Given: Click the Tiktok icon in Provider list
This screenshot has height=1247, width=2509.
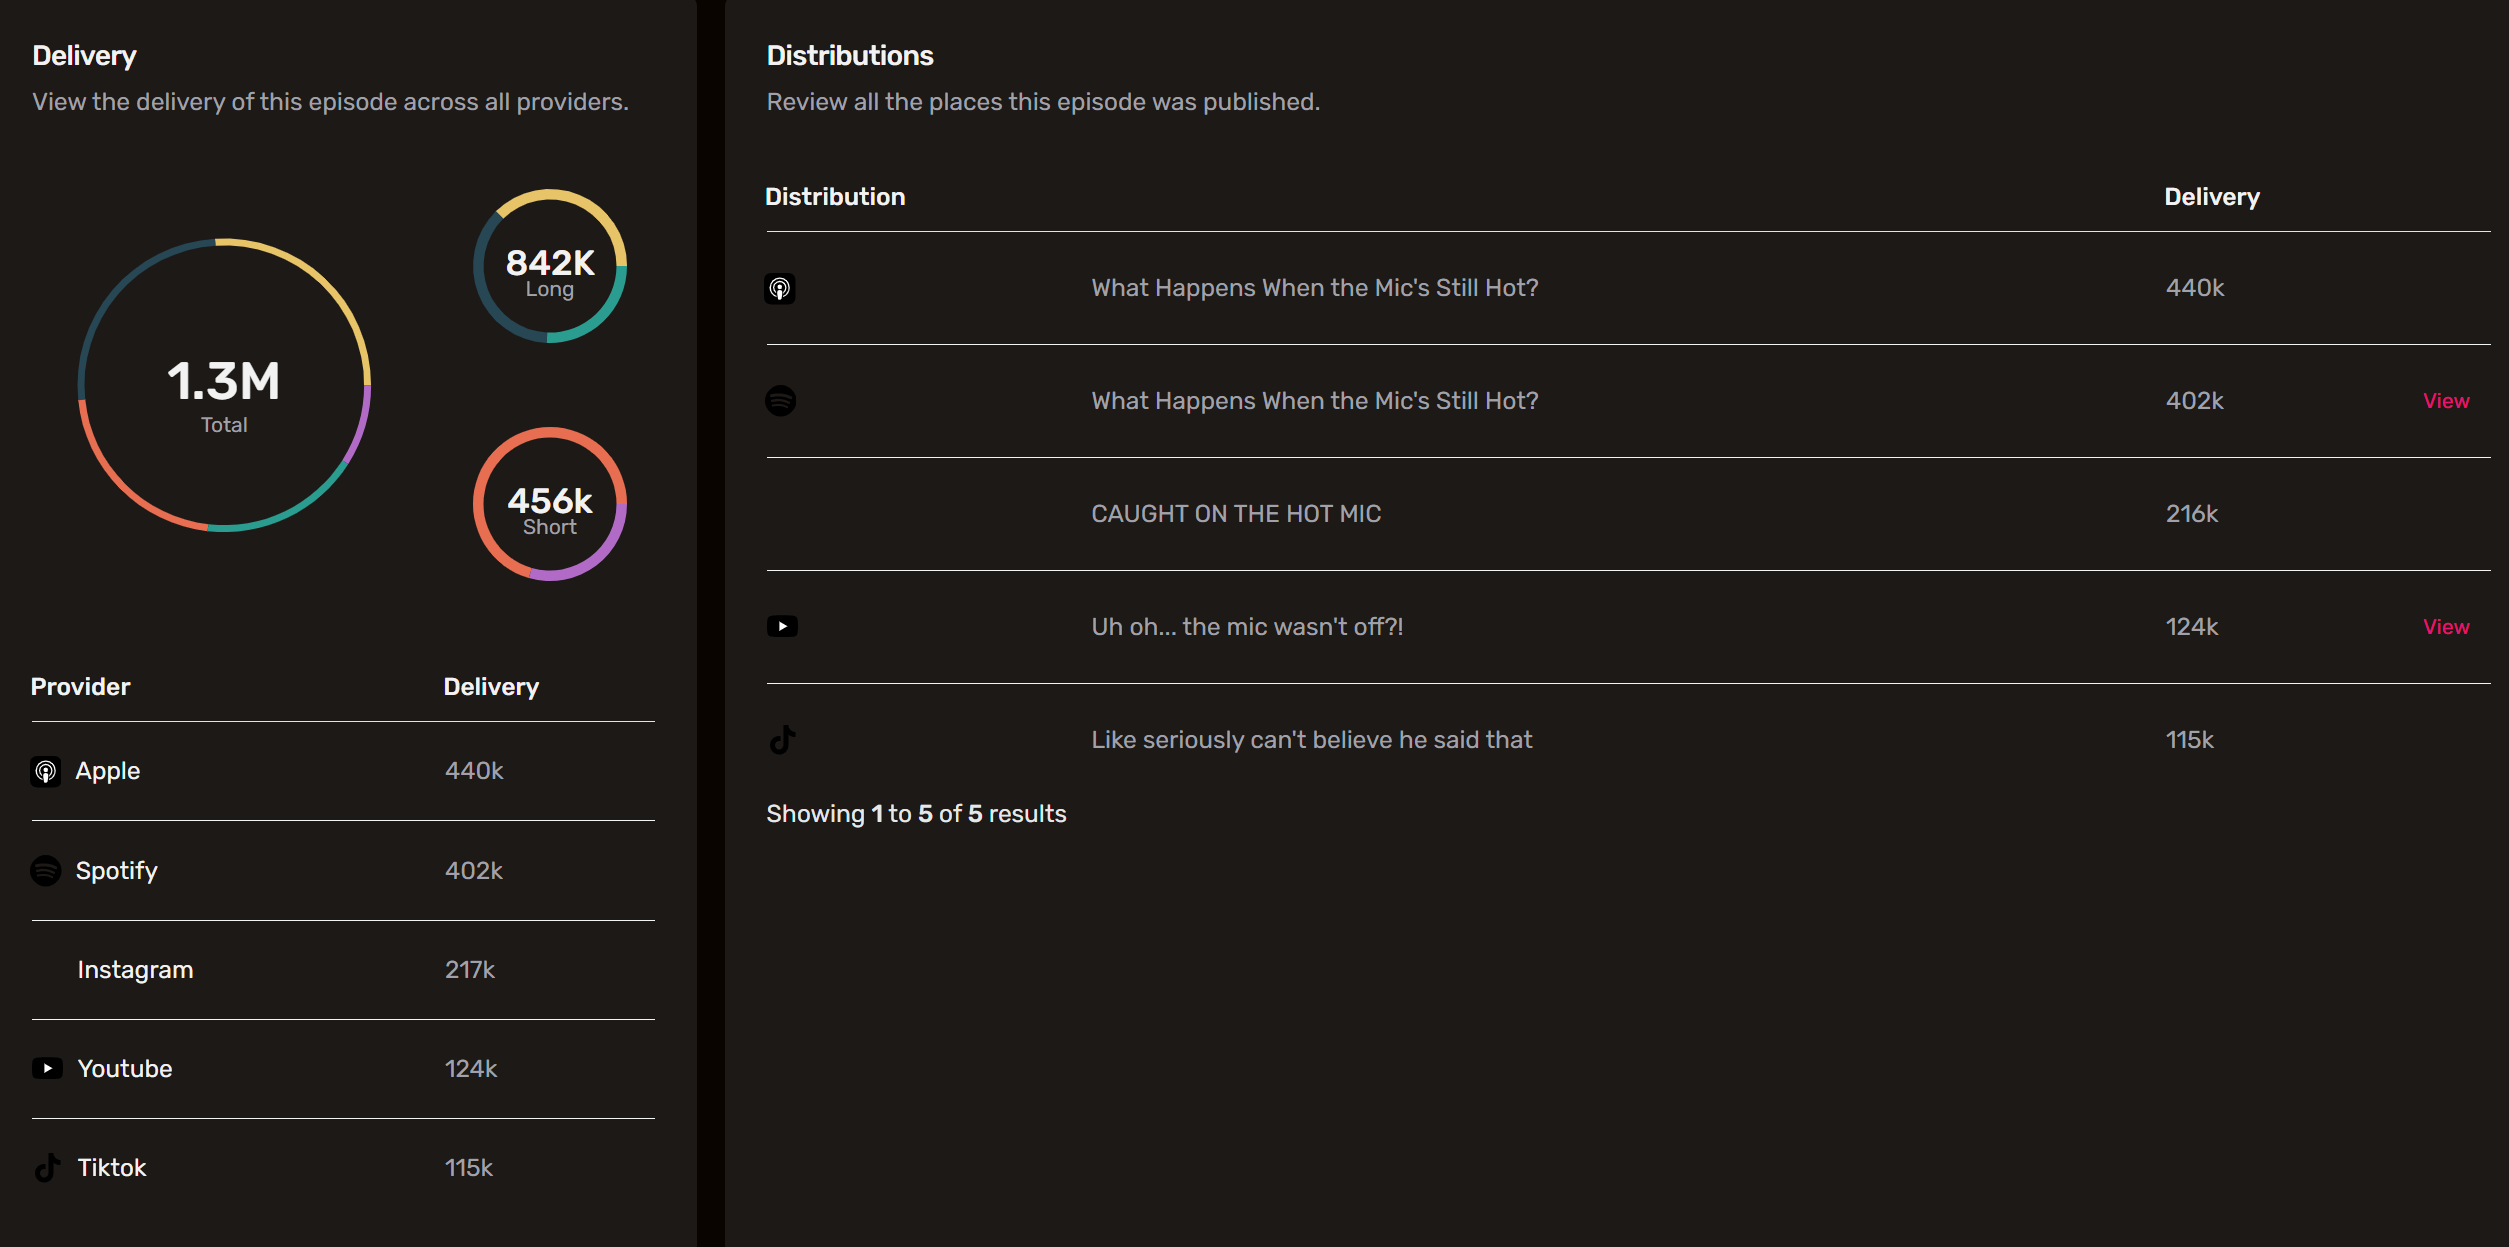Looking at the screenshot, I should click(x=47, y=1167).
